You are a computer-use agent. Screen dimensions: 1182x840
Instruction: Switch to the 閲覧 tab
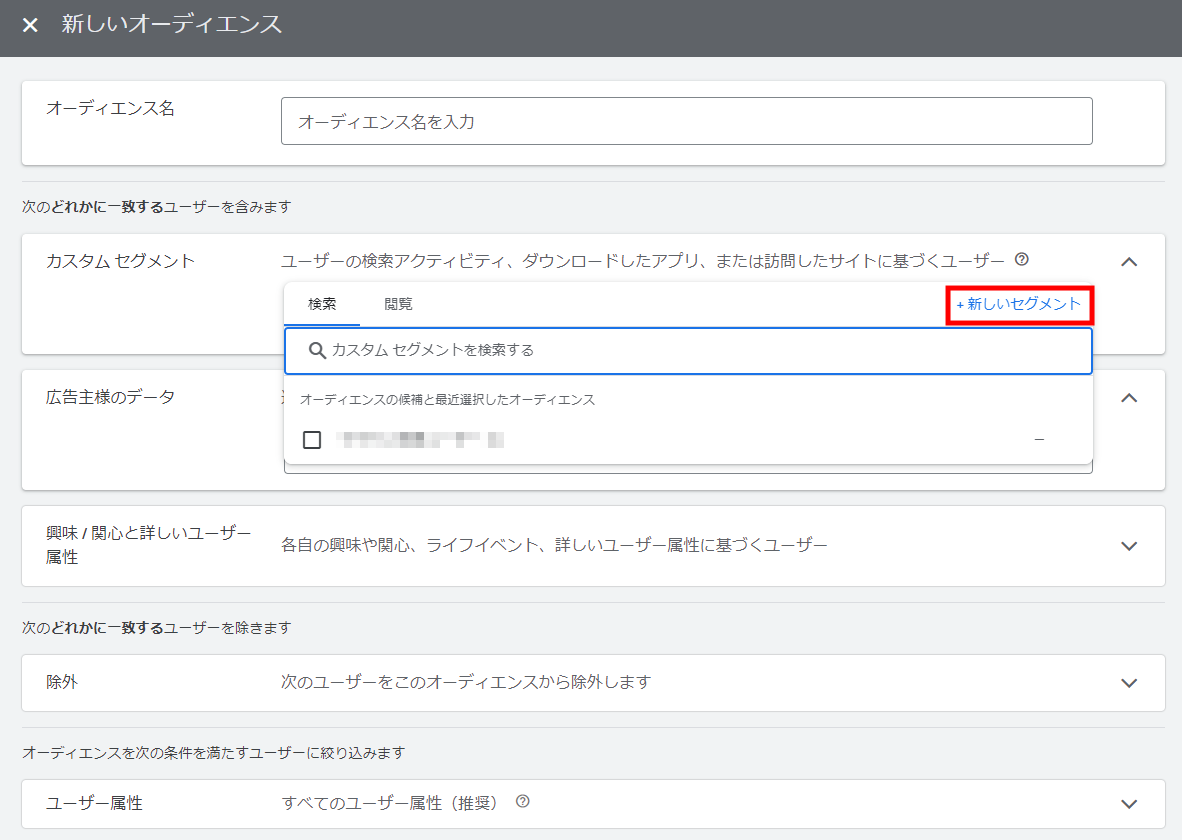[398, 304]
